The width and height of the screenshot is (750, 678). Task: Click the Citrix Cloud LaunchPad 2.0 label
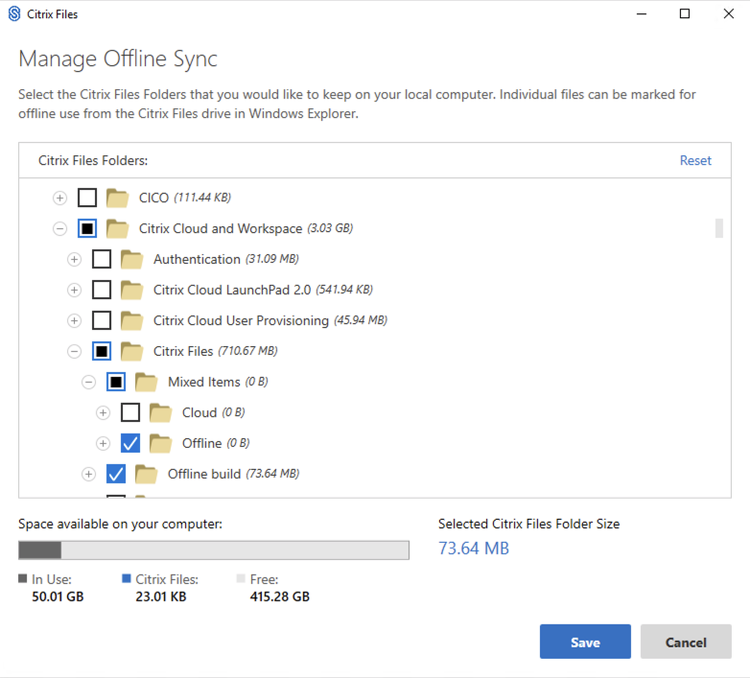(x=232, y=289)
